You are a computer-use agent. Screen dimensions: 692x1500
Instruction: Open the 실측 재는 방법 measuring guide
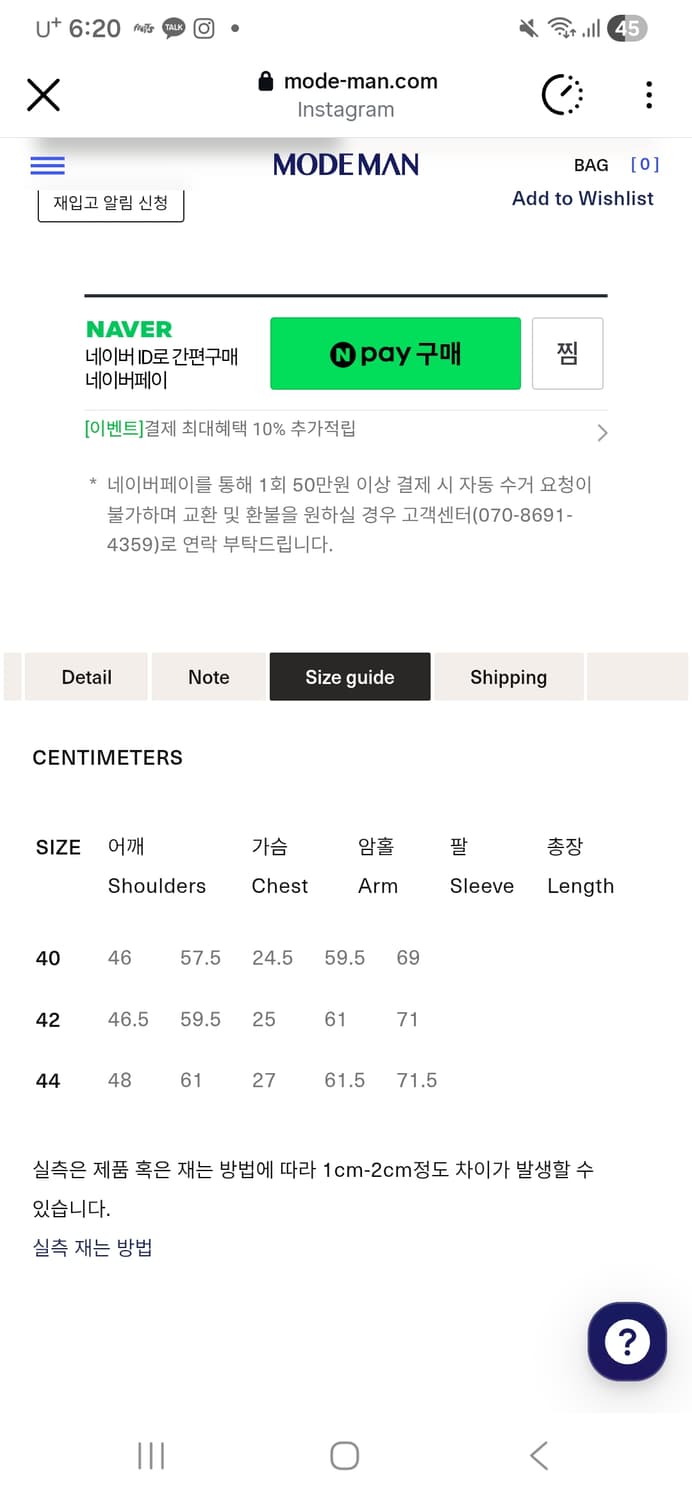(91, 1247)
